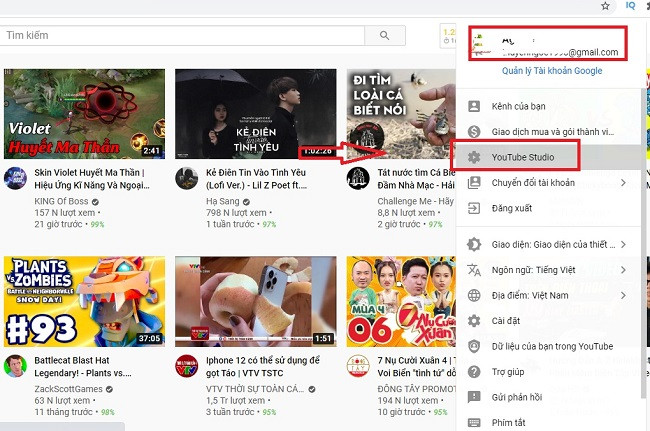
Task: Click '798 N lượt xem' view count text
Action: [x=236, y=213]
